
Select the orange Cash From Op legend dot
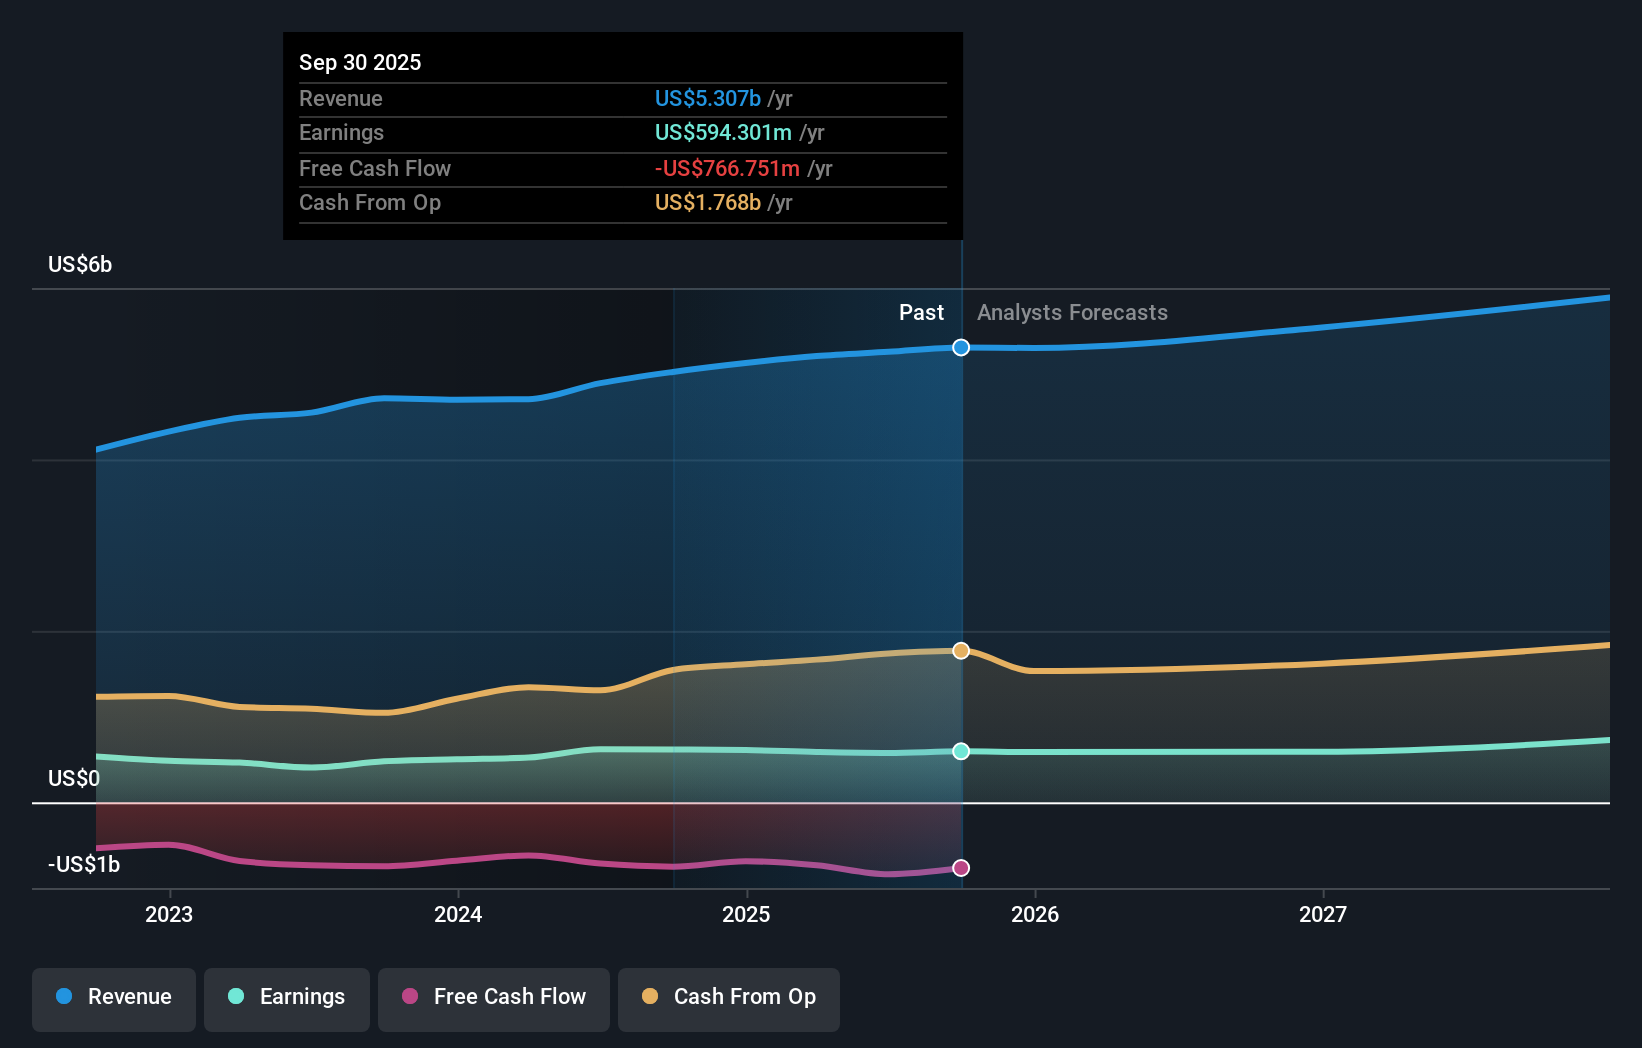point(650,997)
